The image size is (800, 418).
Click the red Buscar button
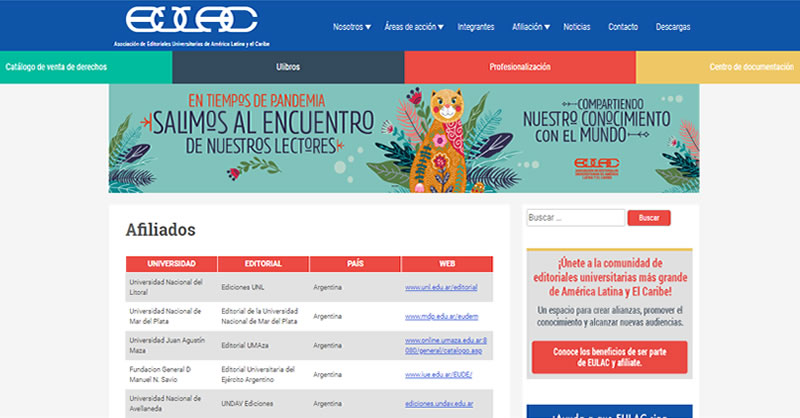pos(649,218)
